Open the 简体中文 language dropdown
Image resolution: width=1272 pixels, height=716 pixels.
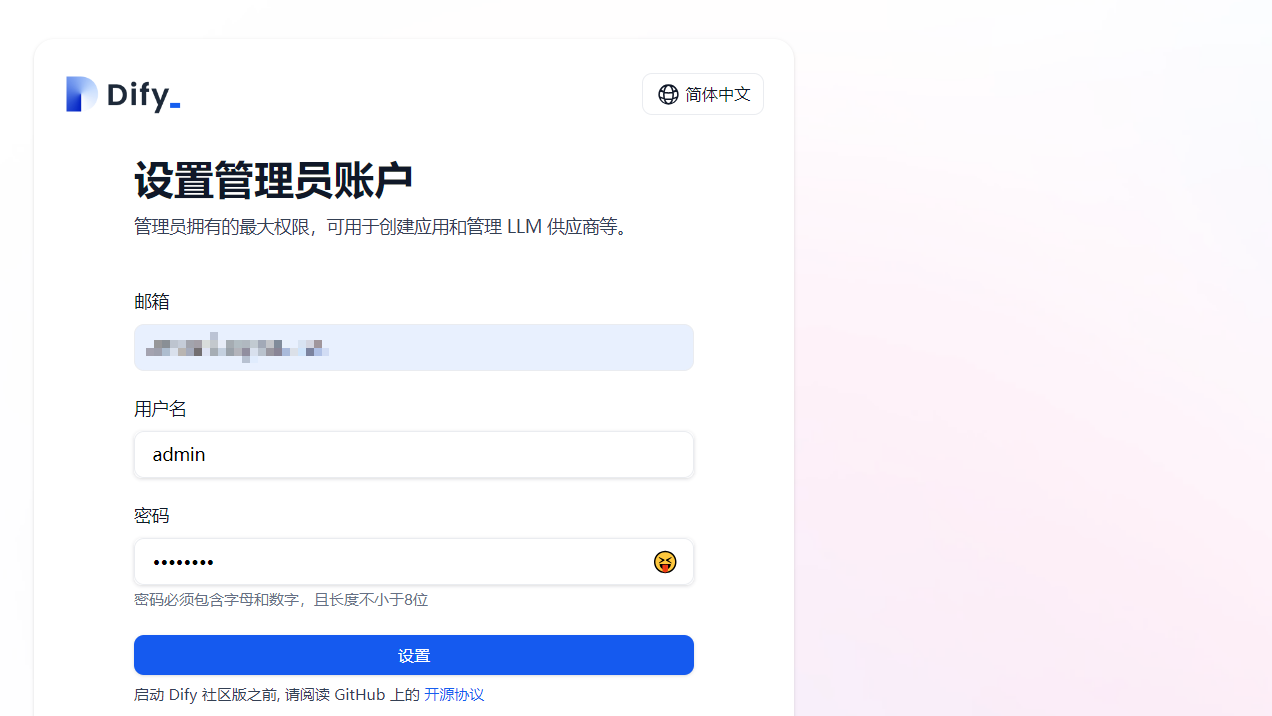point(703,94)
